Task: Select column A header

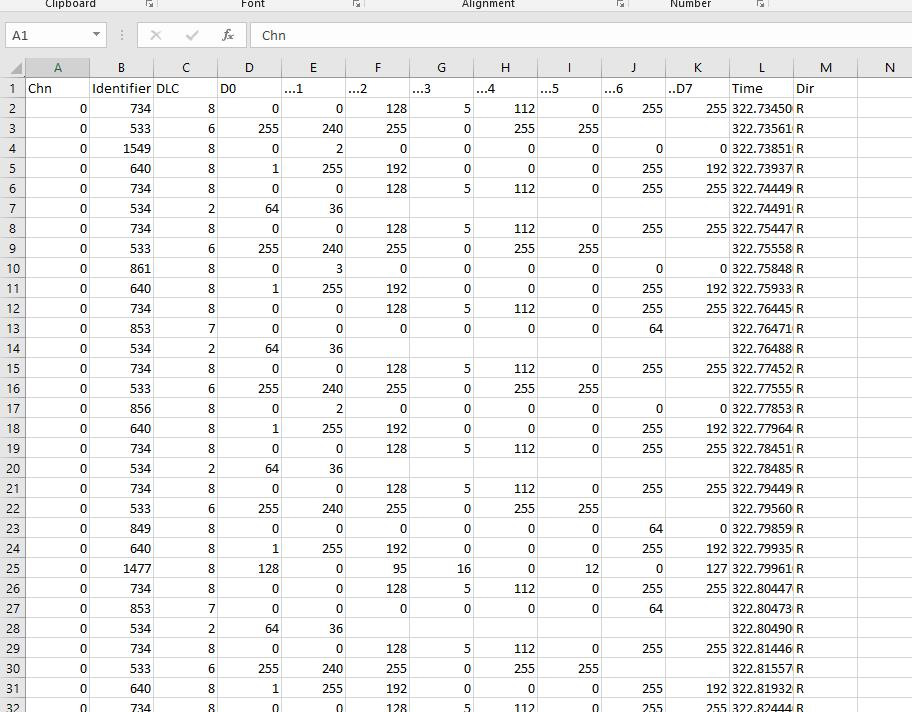Action: point(58,68)
